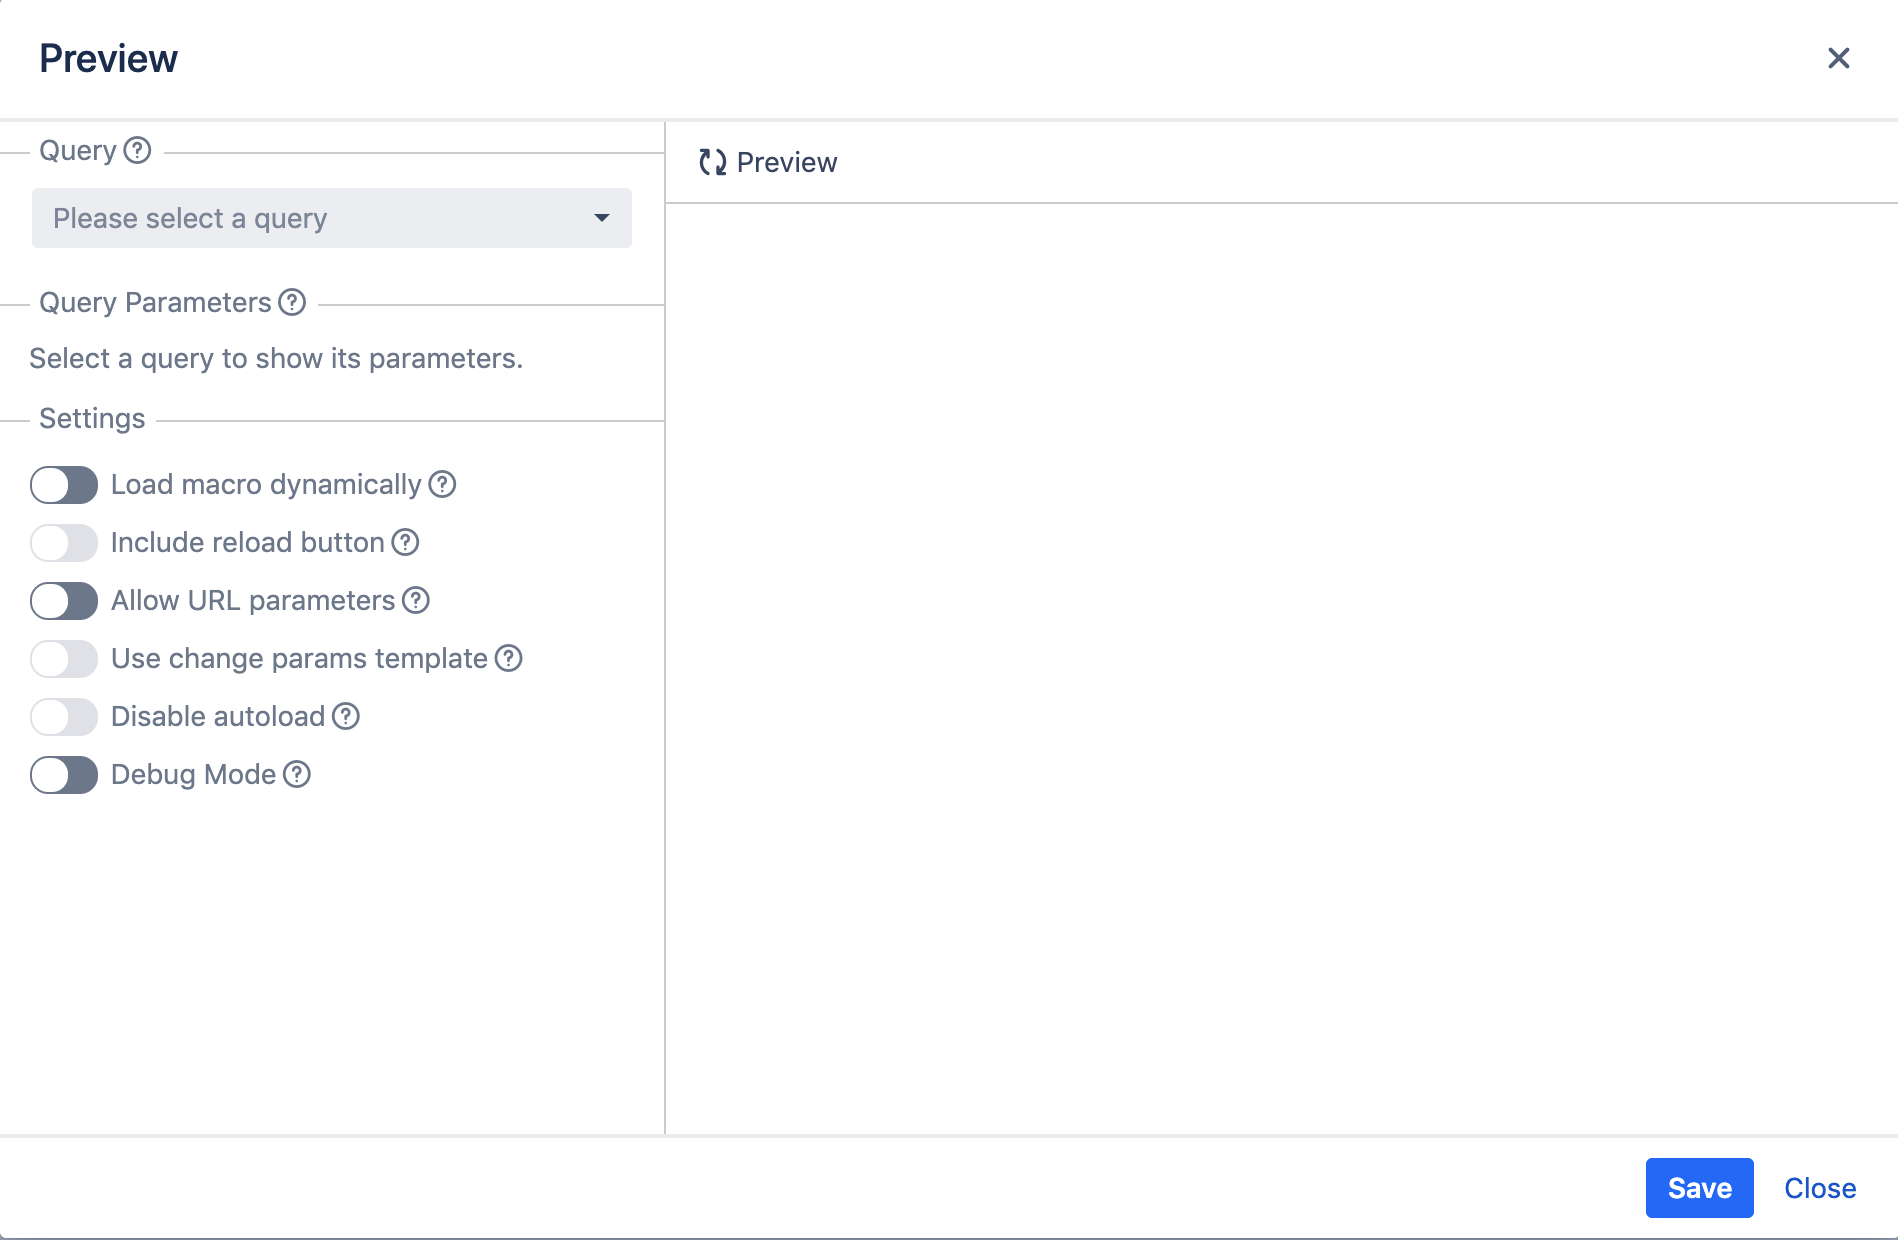Click the Settings section heading
Viewport: 1898px width, 1240px height.
coord(92,419)
